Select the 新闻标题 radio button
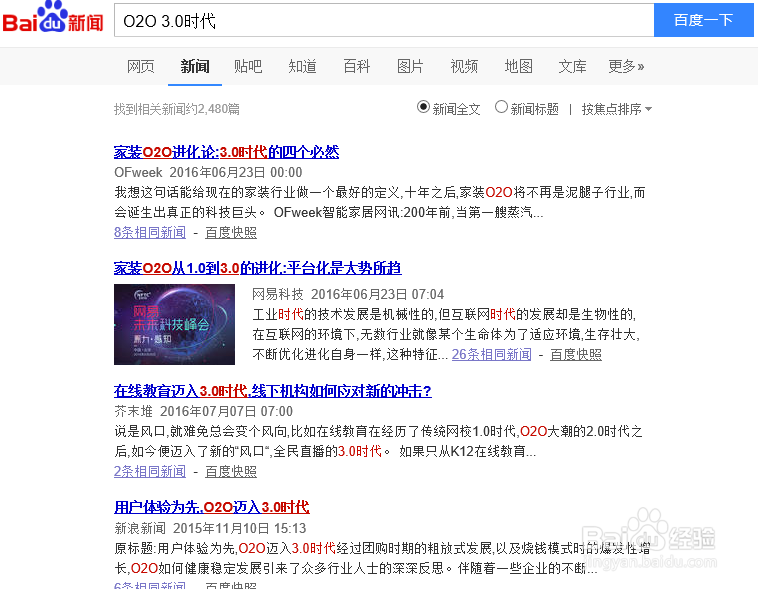The image size is (758, 589). [x=501, y=107]
